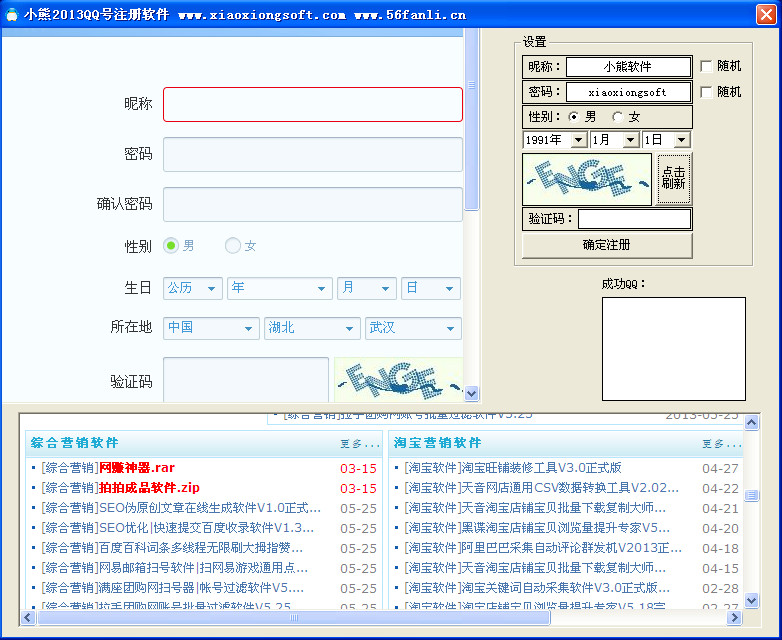The image size is (782, 640).
Task: Open the 1991年 year dropdown
Action: pyautogui.click(x=579, y=140)
